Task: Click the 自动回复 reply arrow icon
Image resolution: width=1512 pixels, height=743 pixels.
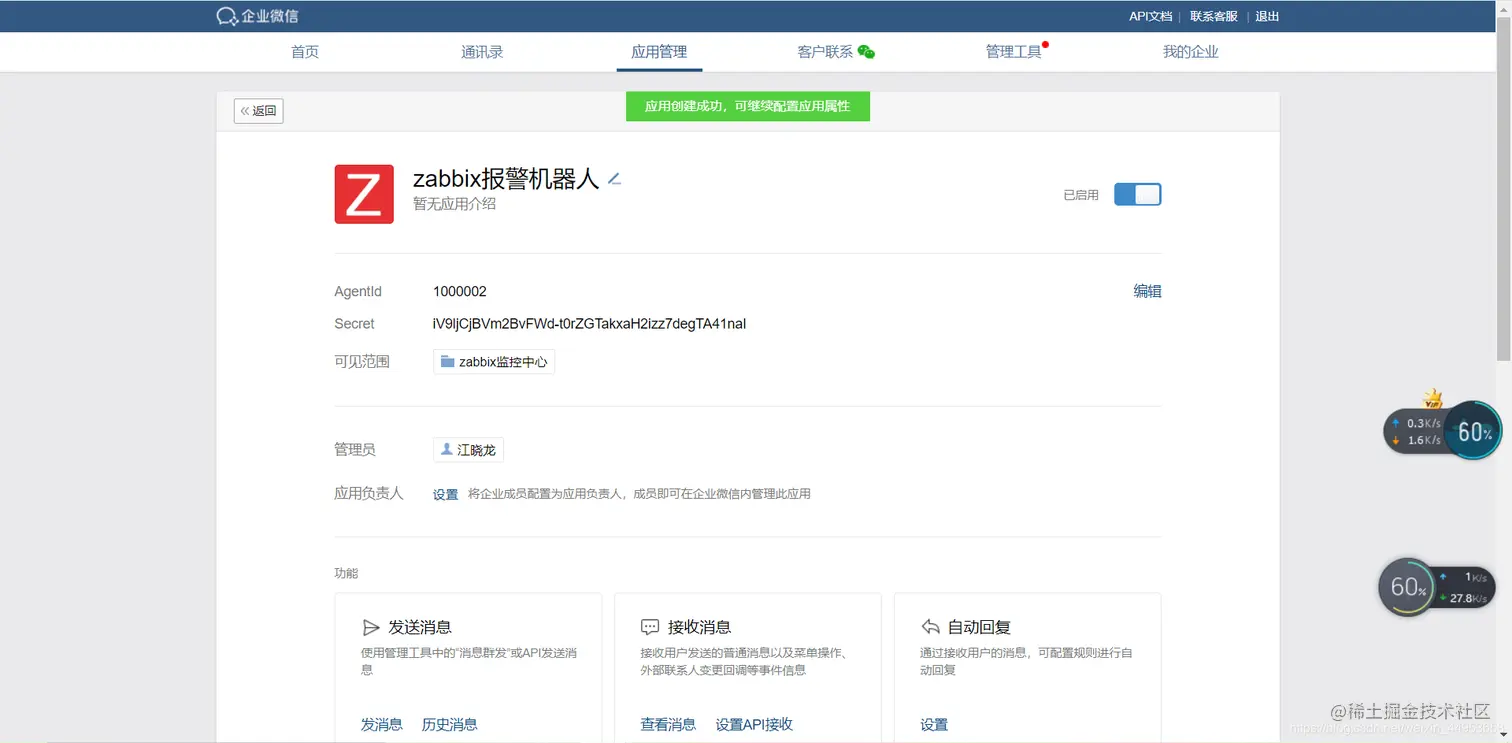Action: (930, 627)
